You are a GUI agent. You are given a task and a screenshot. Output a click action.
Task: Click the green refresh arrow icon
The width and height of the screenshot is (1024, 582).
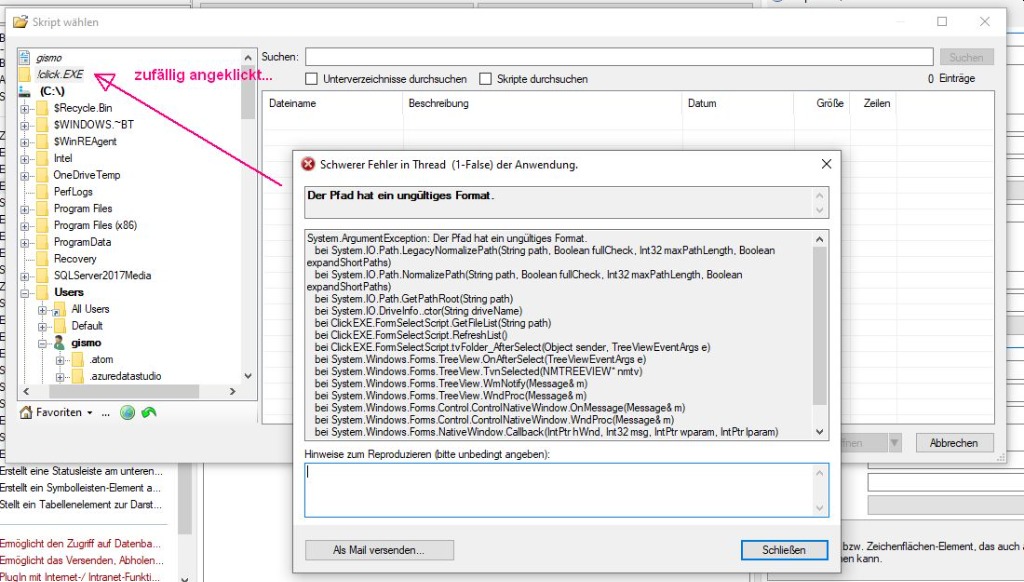pyautogui.click(x=149, y=412)
